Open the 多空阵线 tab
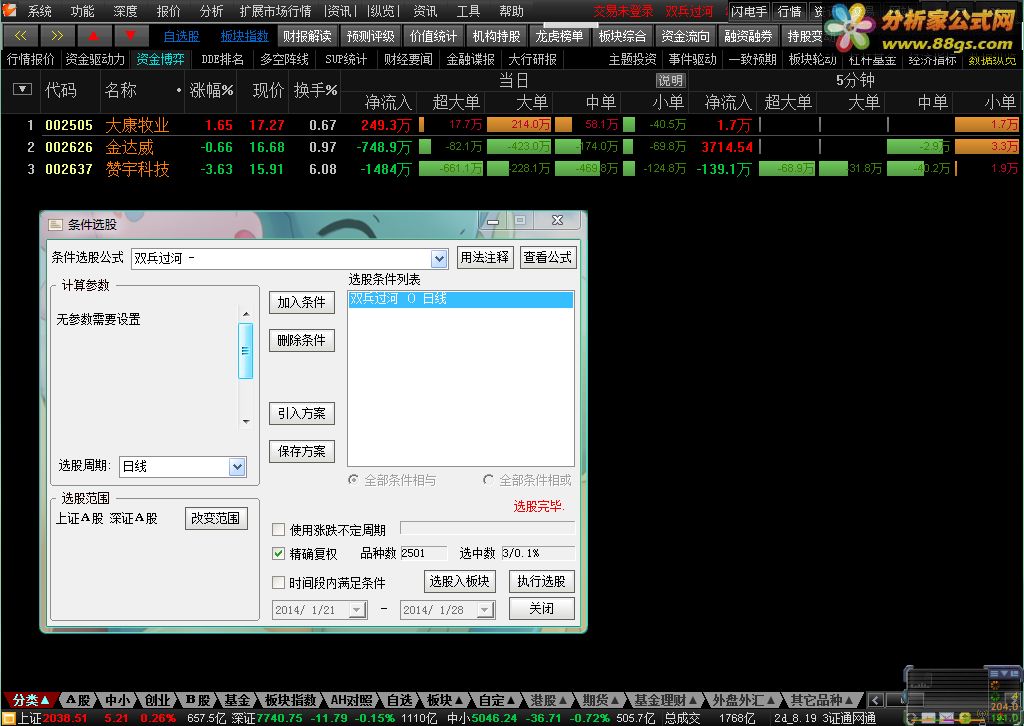Image resolution: width=1024 pixels, height=726 pixels. (284, 59)
